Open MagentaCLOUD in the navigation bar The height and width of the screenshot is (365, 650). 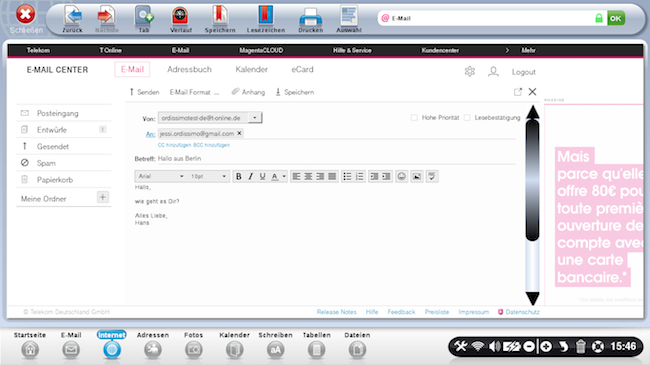pos(261,50)
